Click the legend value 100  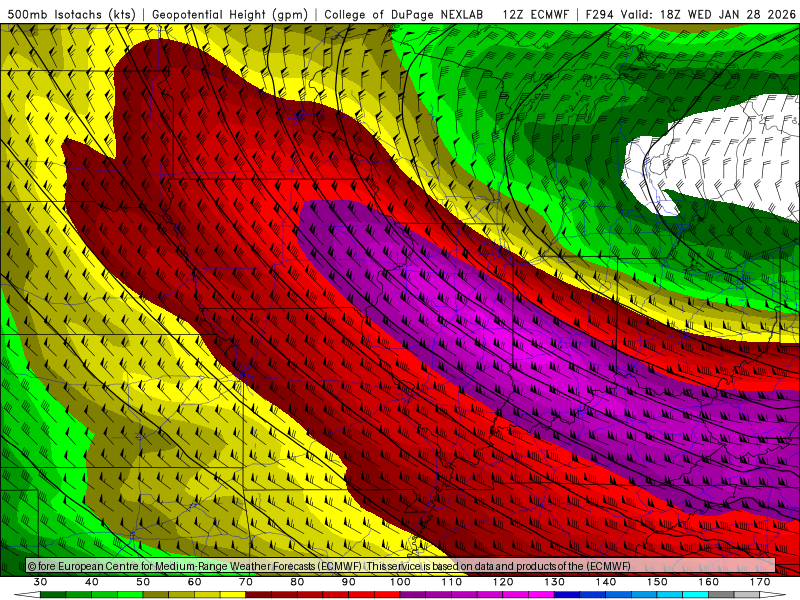[x=400, y=582]
